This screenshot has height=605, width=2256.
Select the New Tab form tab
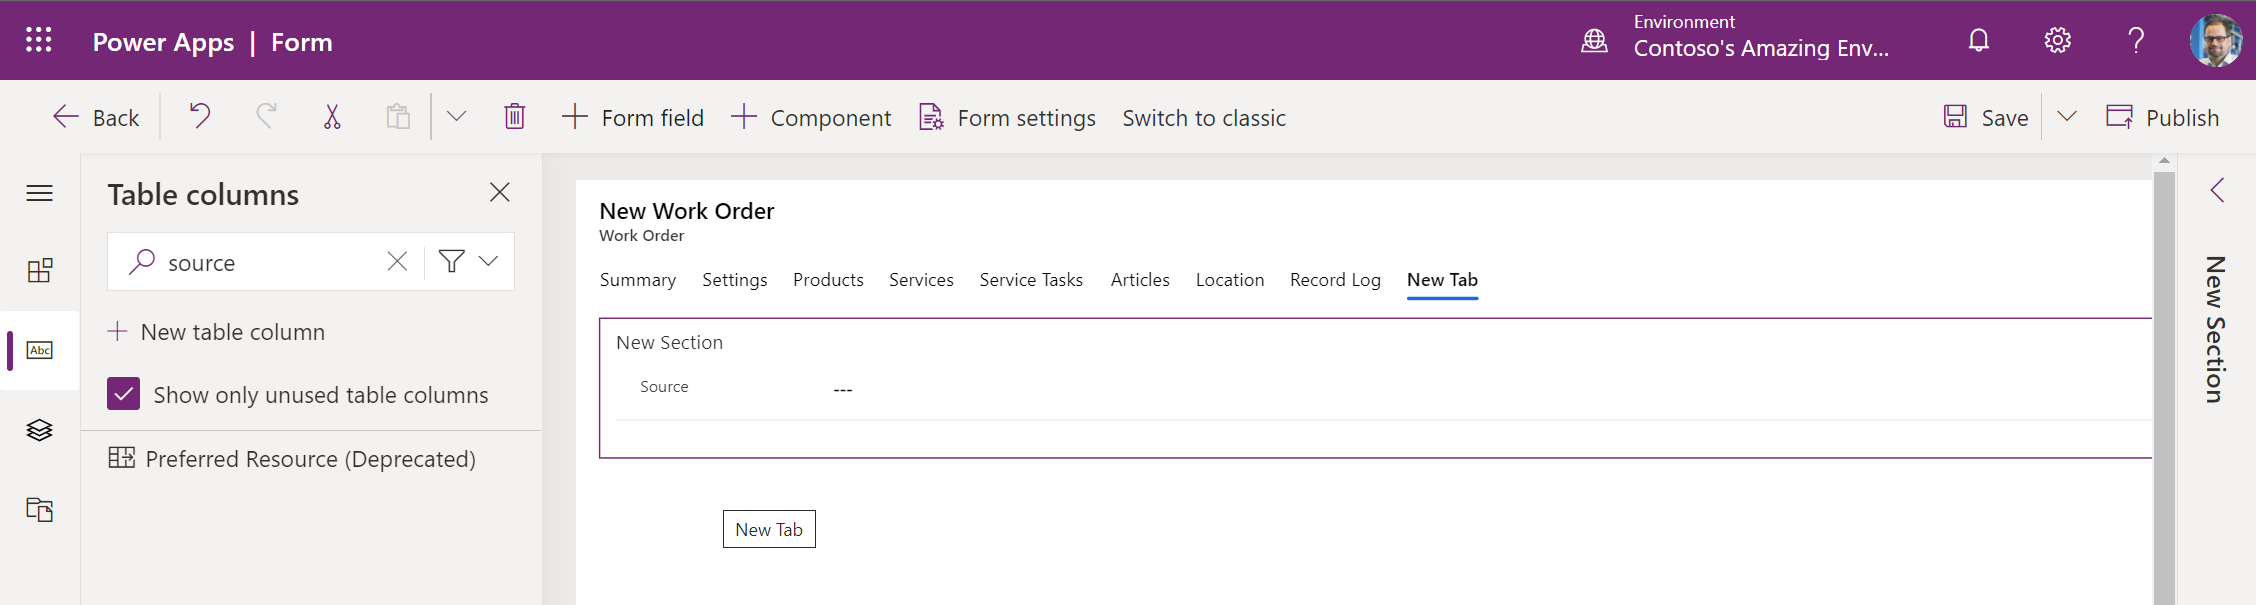(x=1442, y=280)
